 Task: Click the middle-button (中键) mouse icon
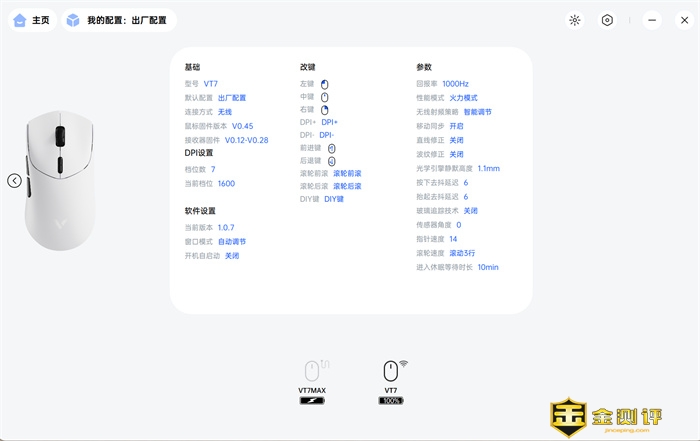click(324, 97)
